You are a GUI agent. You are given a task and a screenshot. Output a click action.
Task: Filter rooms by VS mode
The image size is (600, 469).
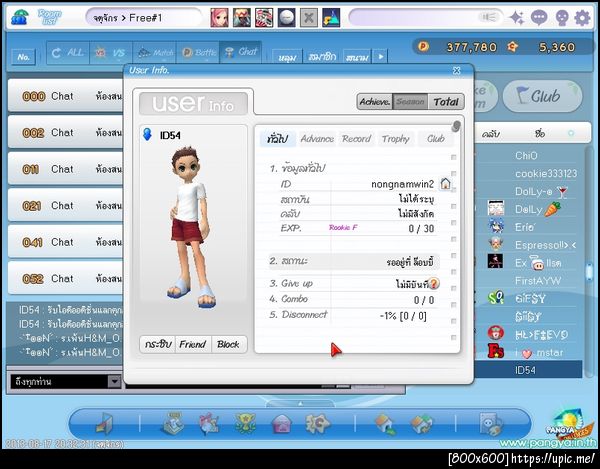point(111,52)
